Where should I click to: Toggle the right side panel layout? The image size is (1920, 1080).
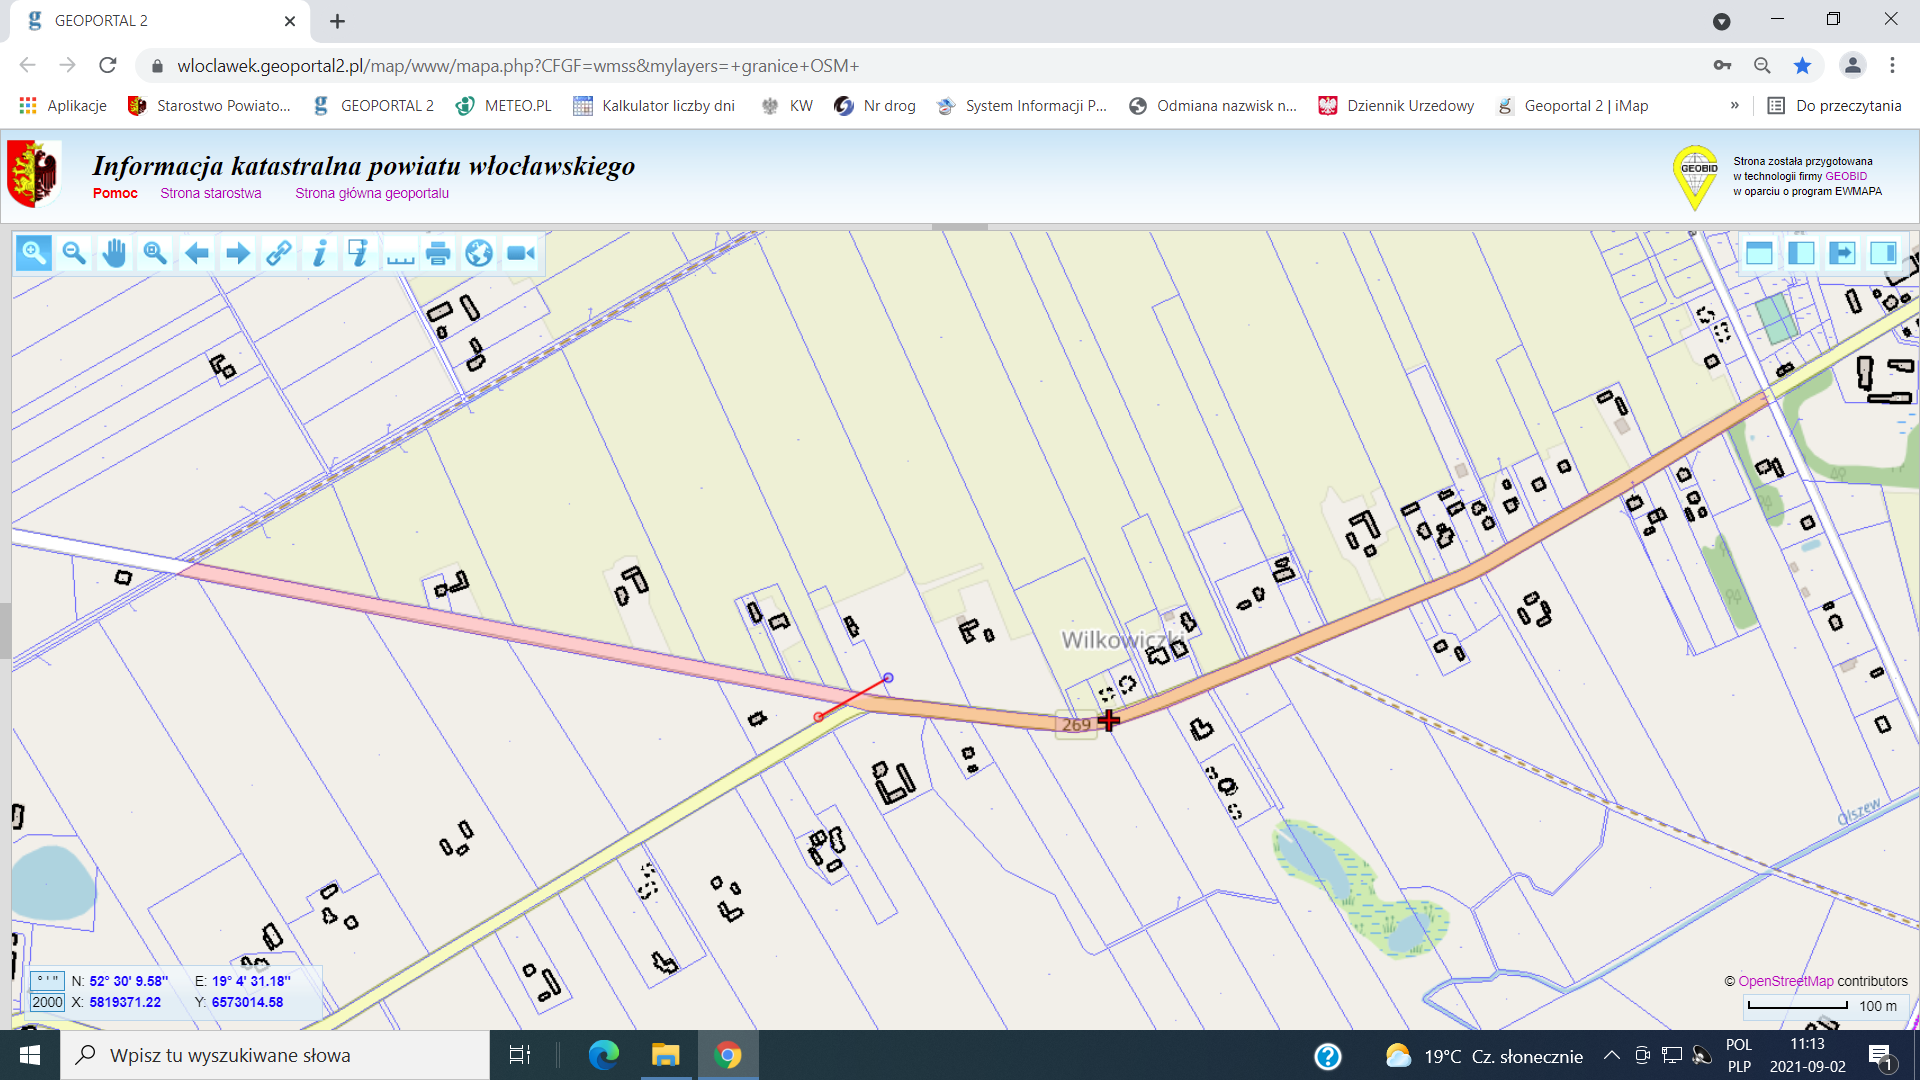point(1882,253)
